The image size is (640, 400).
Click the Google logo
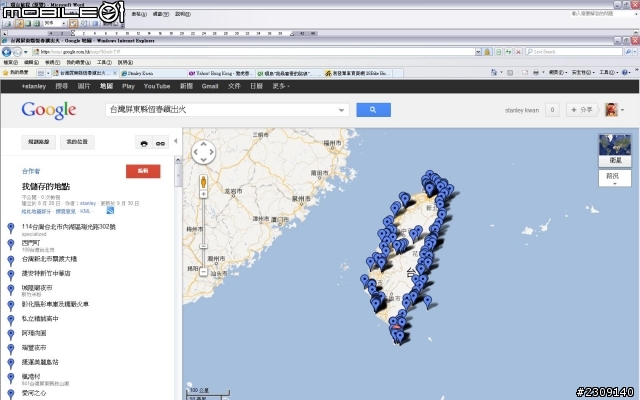point(49,110)
